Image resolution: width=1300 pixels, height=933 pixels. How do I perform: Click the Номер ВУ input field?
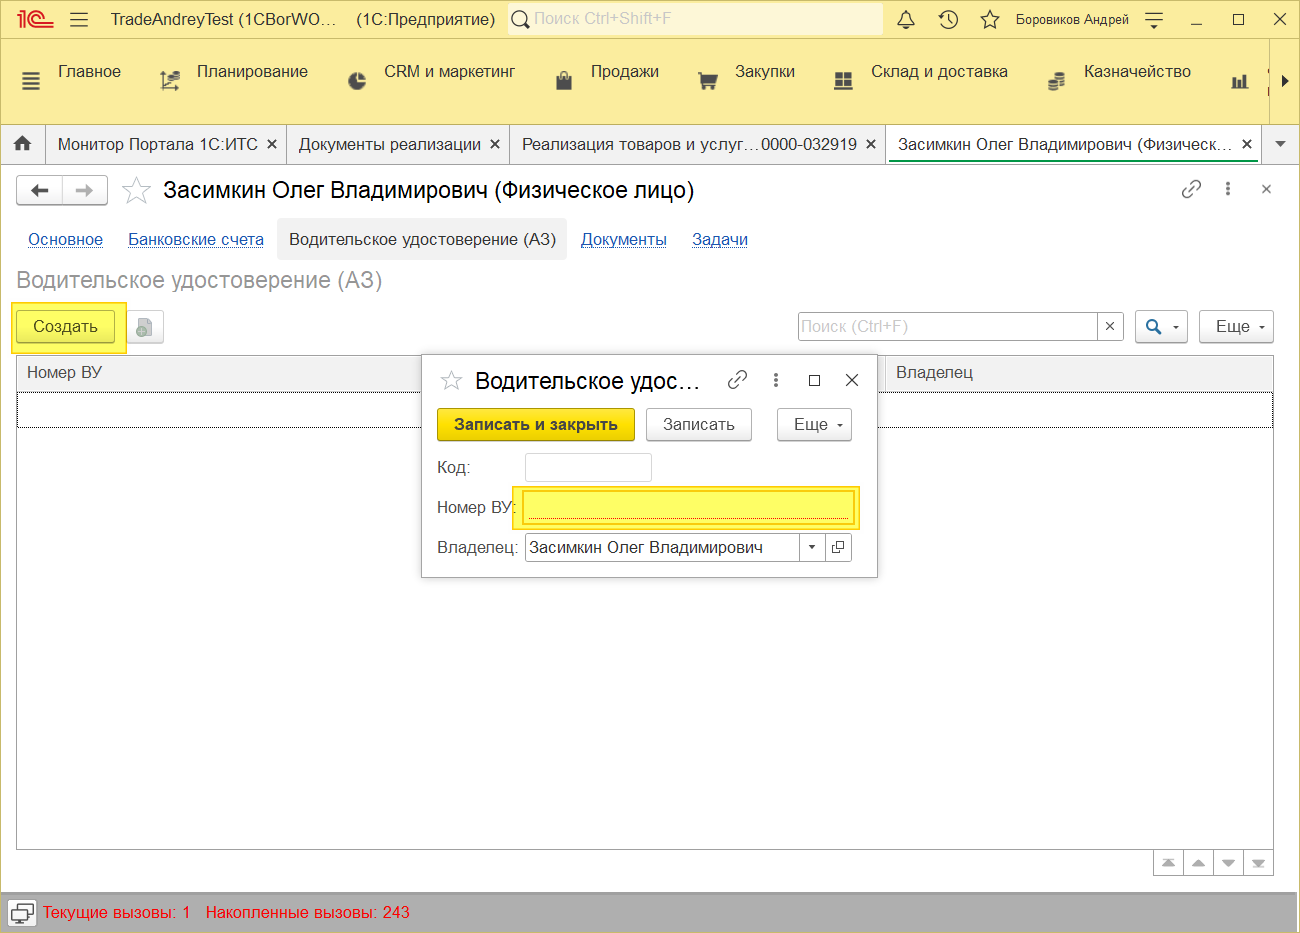(688, 507)
